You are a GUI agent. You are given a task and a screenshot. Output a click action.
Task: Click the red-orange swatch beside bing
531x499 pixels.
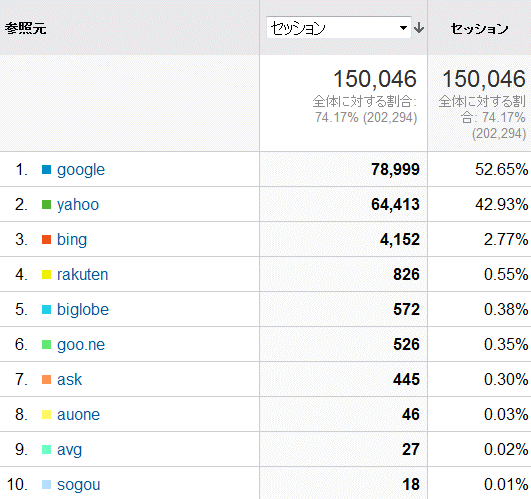click(46, 239)
